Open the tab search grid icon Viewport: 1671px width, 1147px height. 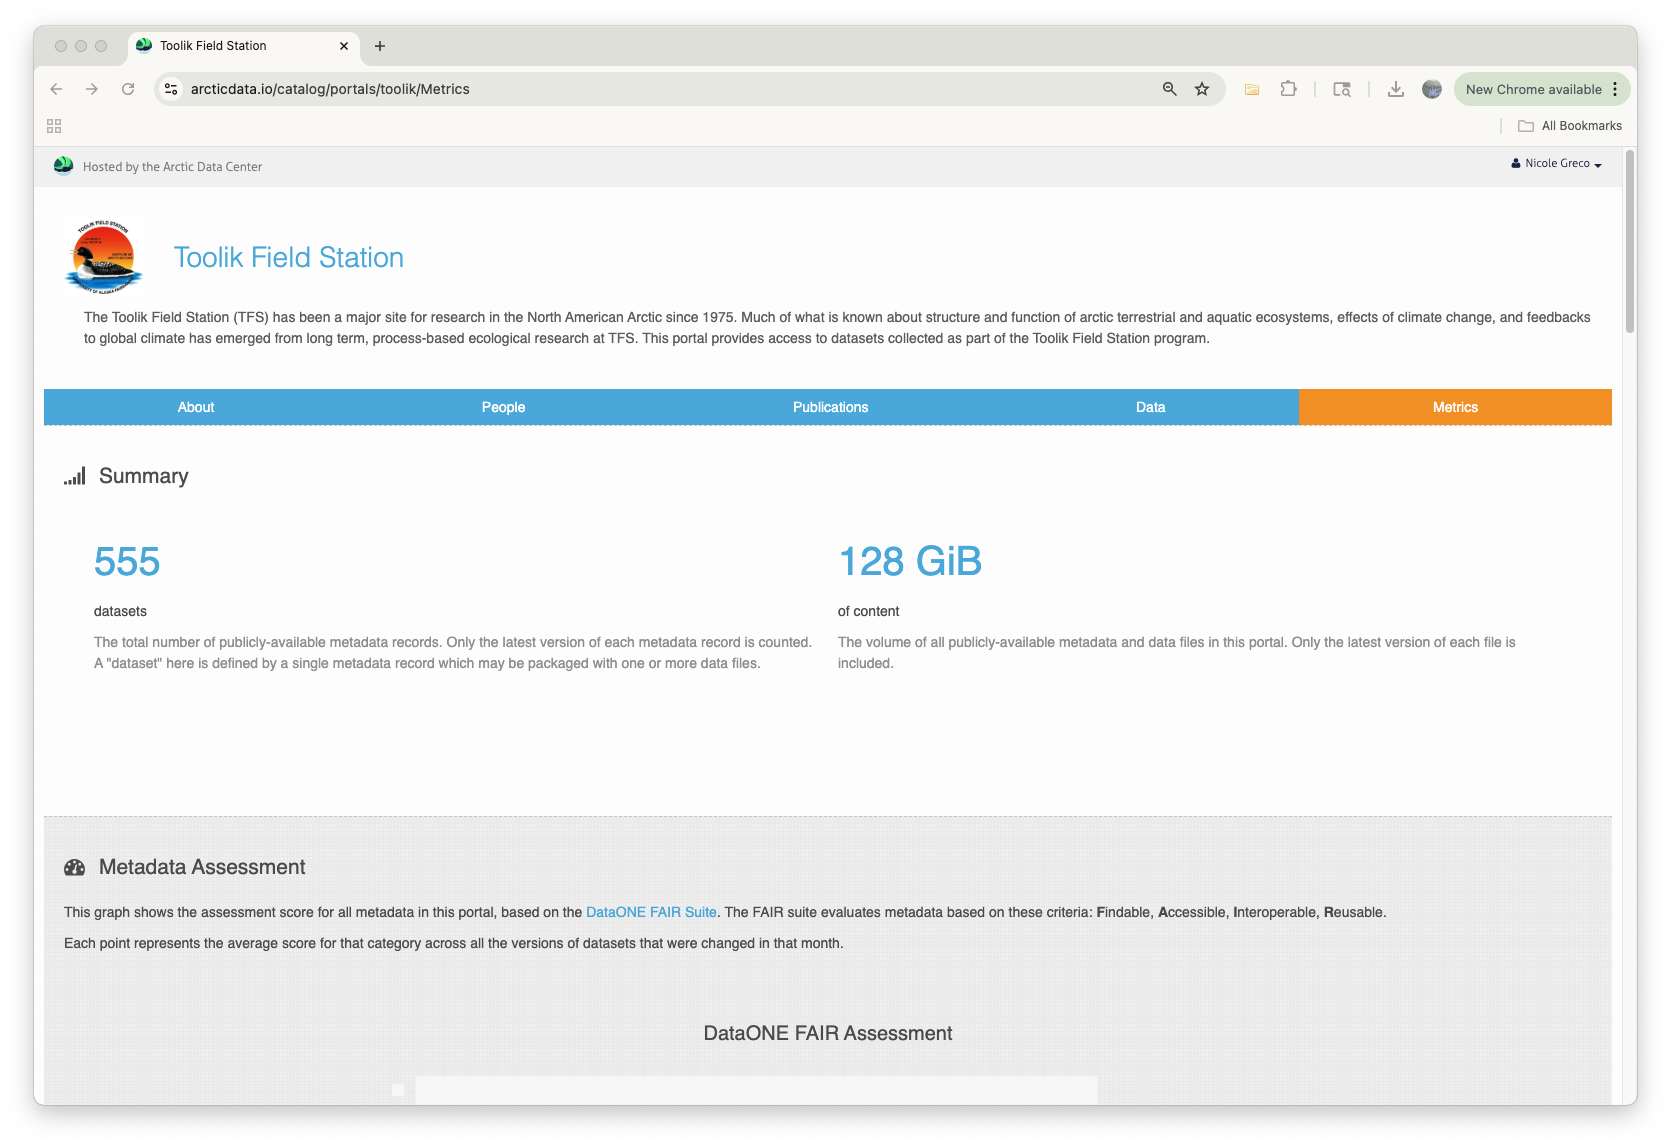click(x=53, y=125)
